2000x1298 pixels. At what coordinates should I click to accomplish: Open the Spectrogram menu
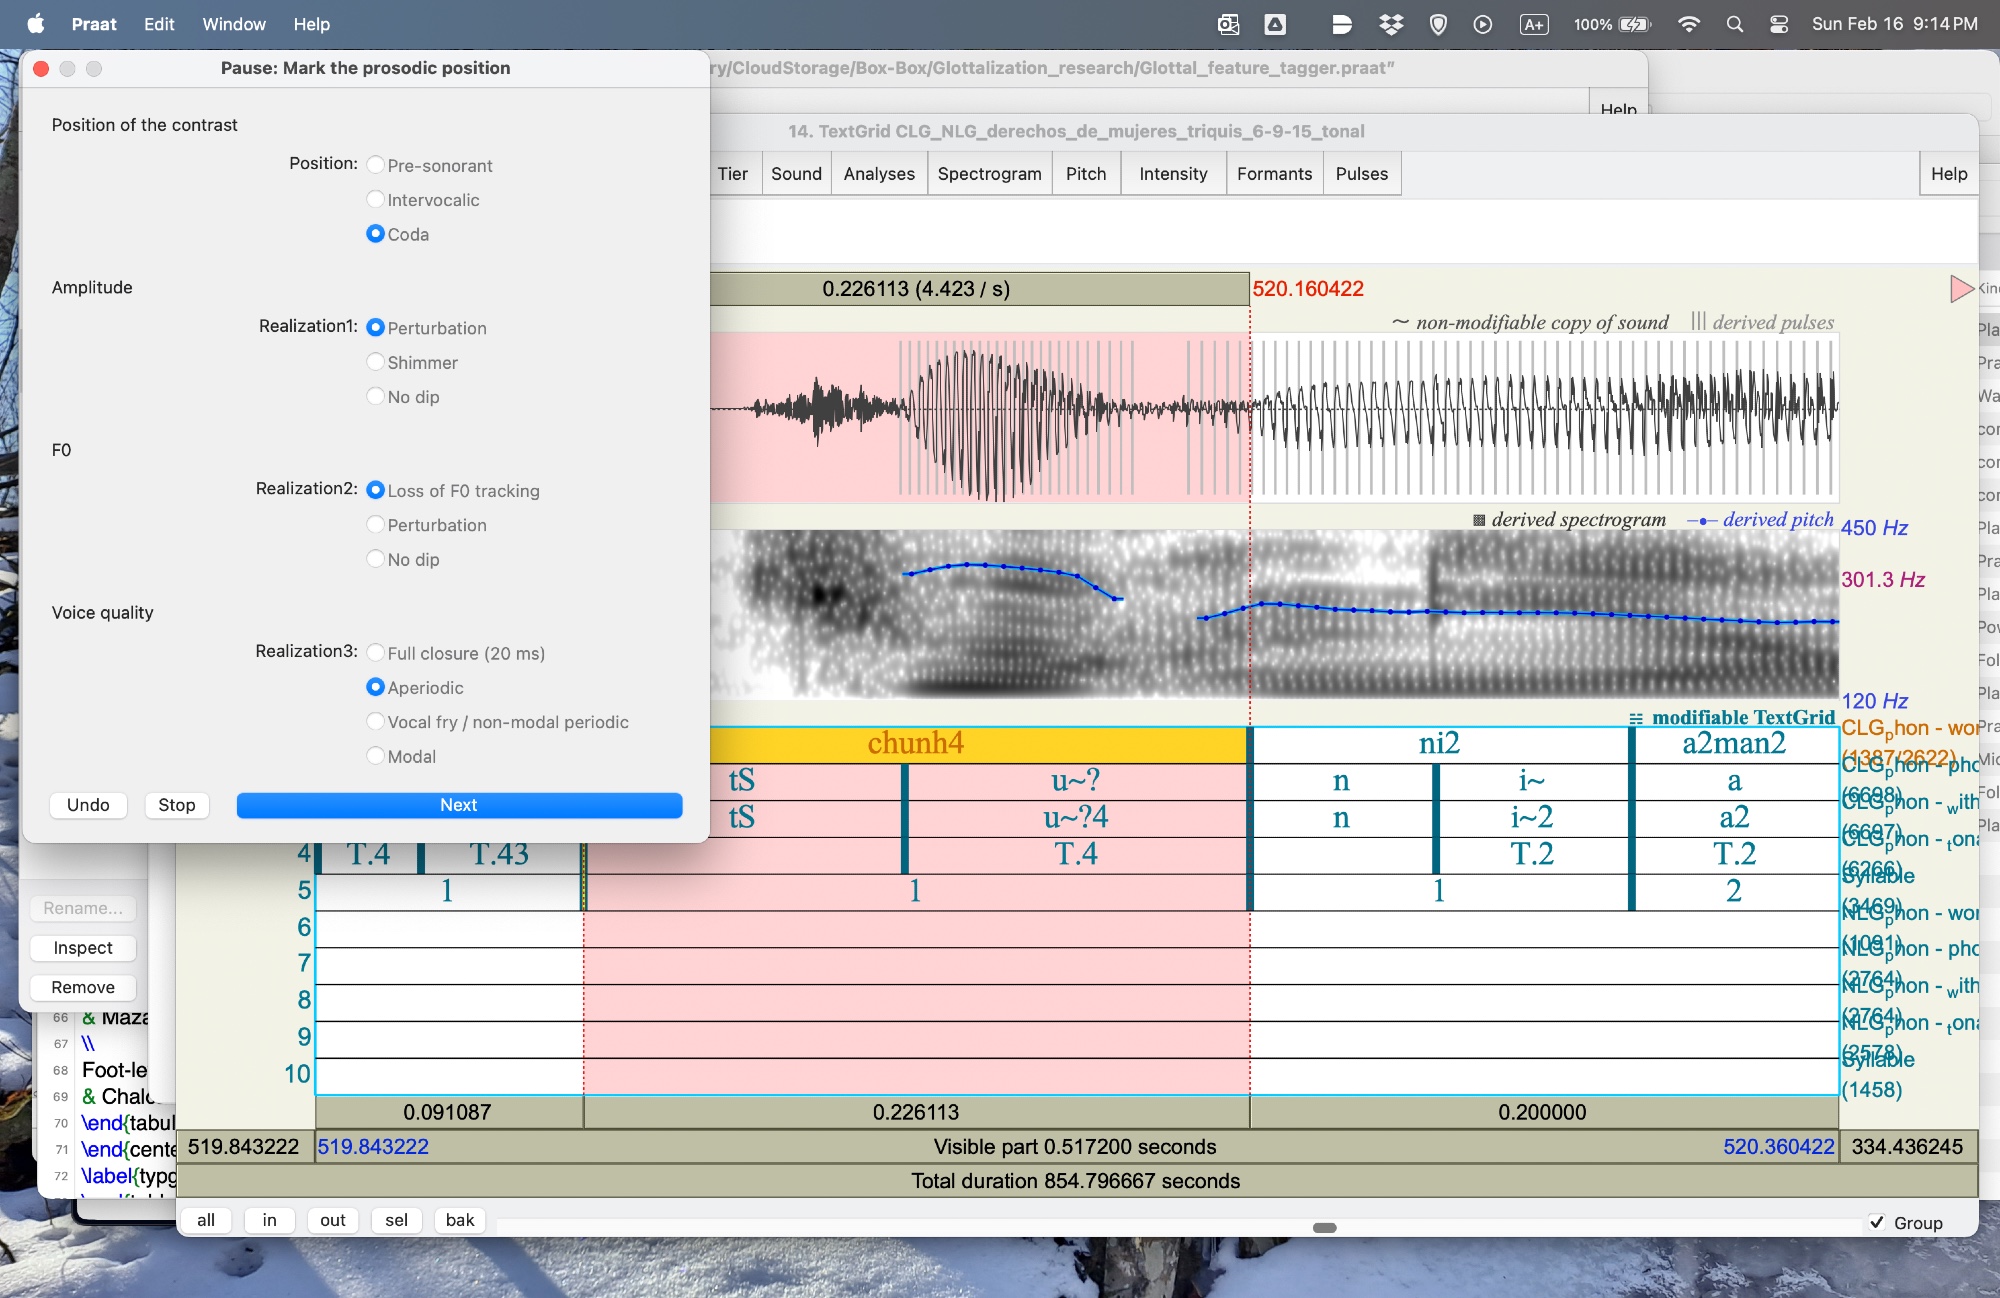point(989,174)
